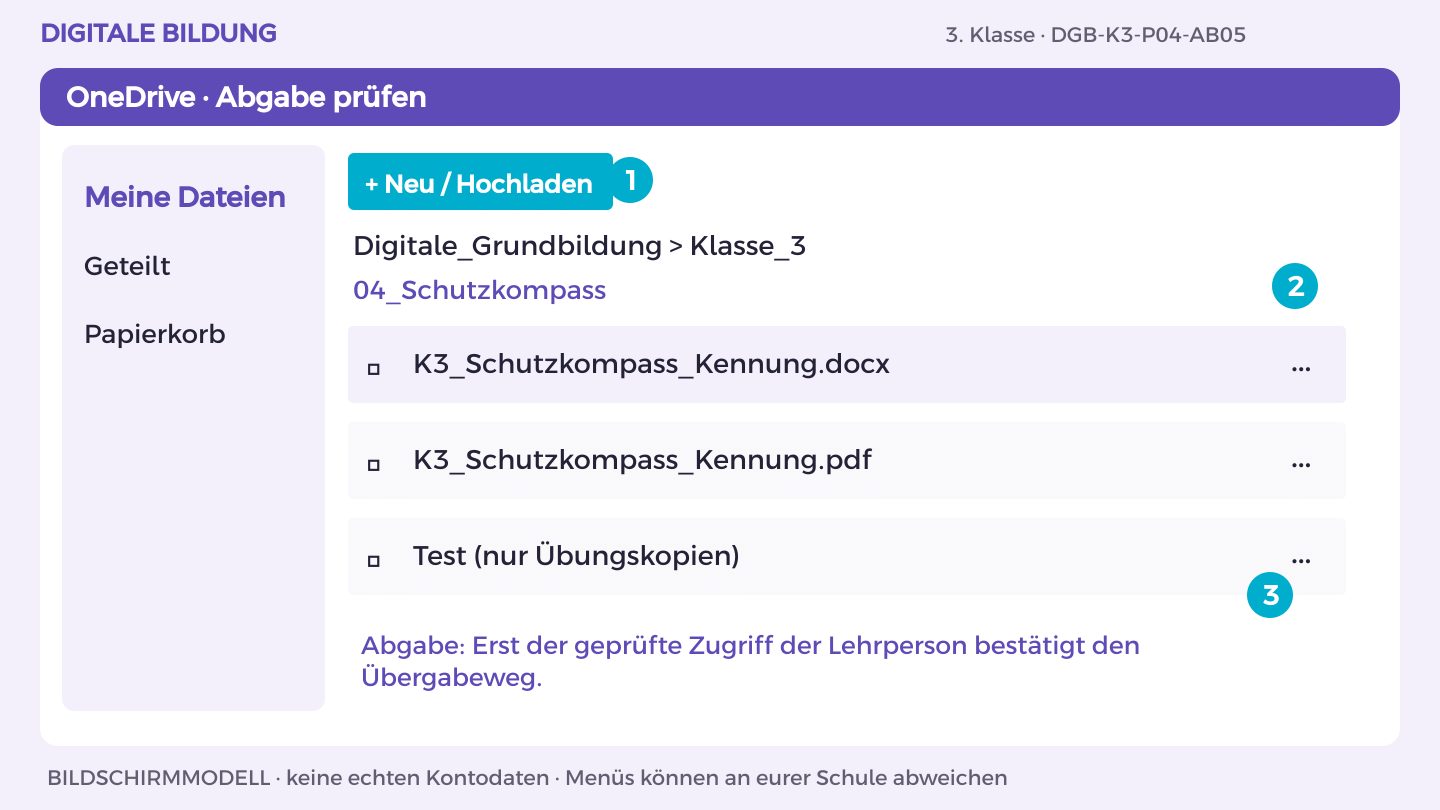The image size is (1440, 810).
Task: Open the Test (nur Übungskopien) folder
Action: pyautogui.click(x=576, y=556)
